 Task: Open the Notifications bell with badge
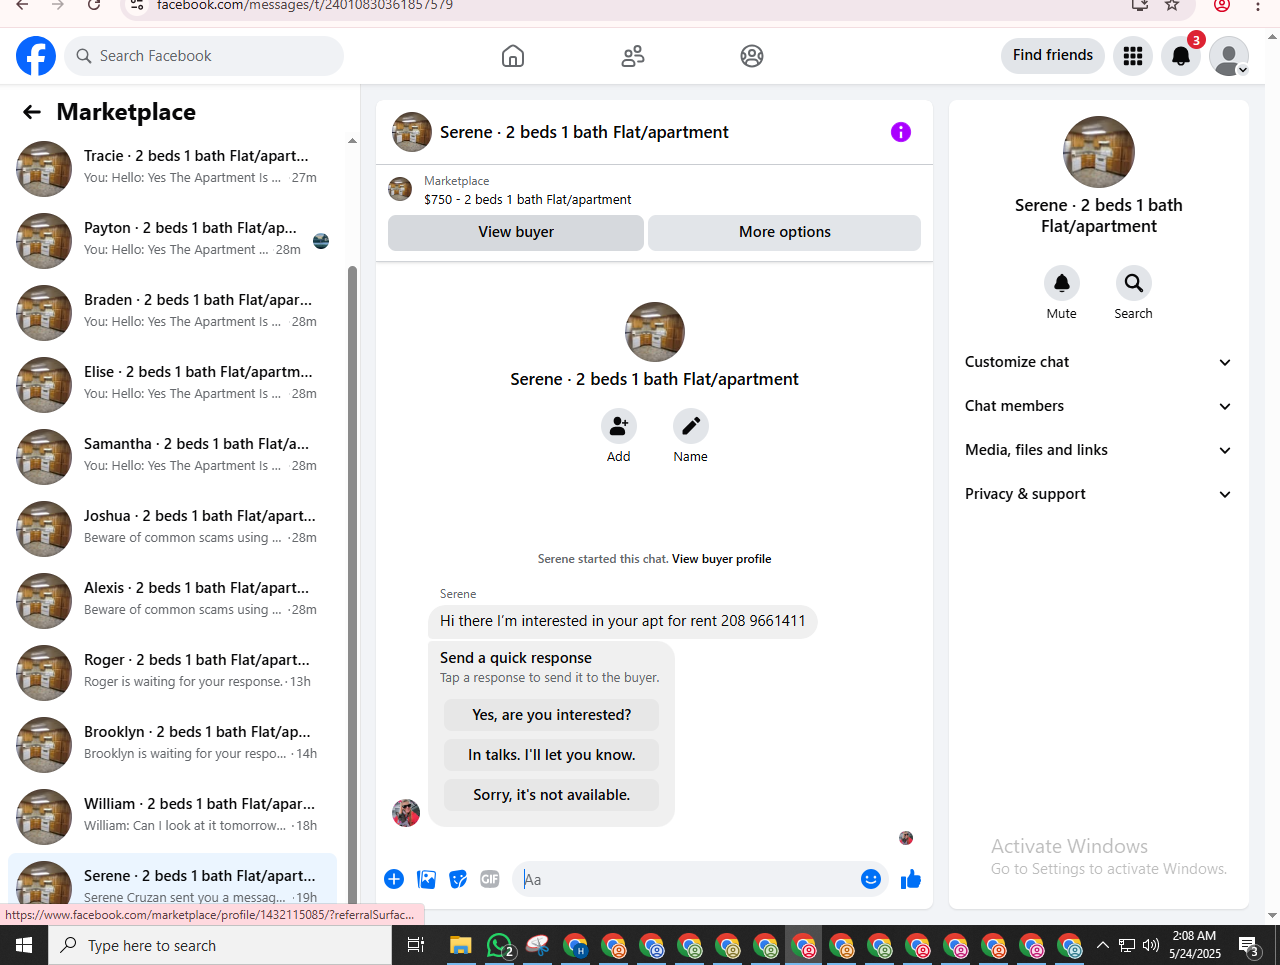(1181, 56)
